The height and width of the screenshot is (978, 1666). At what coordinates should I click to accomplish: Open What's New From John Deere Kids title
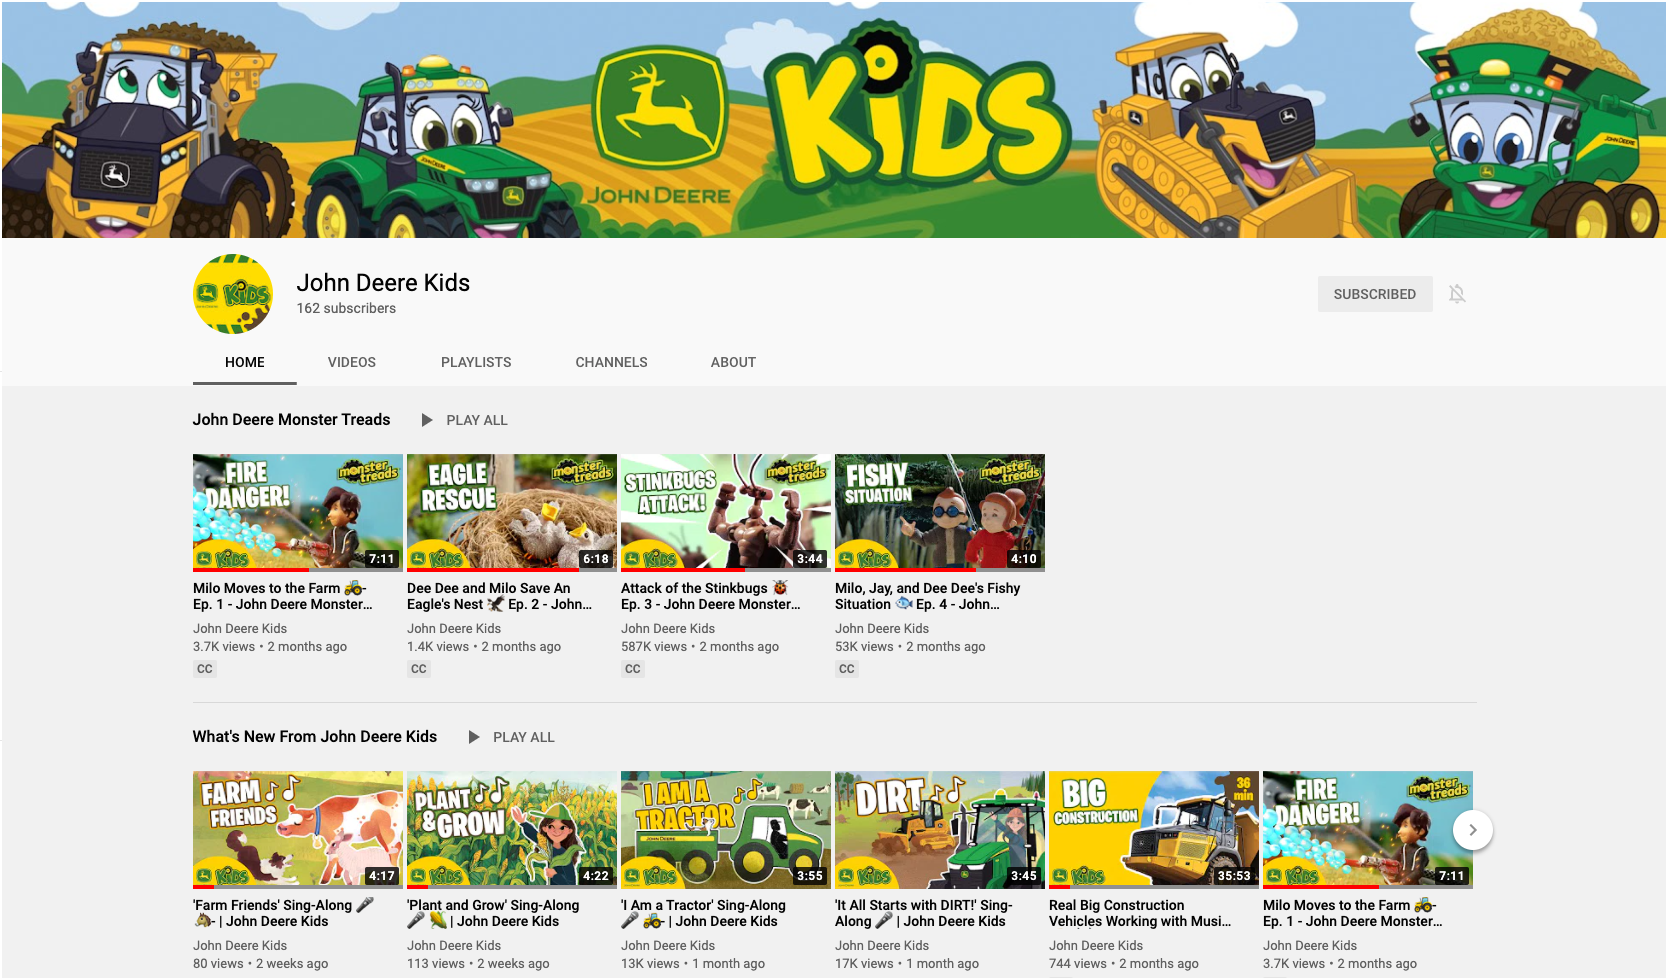(x=315, y=737)
